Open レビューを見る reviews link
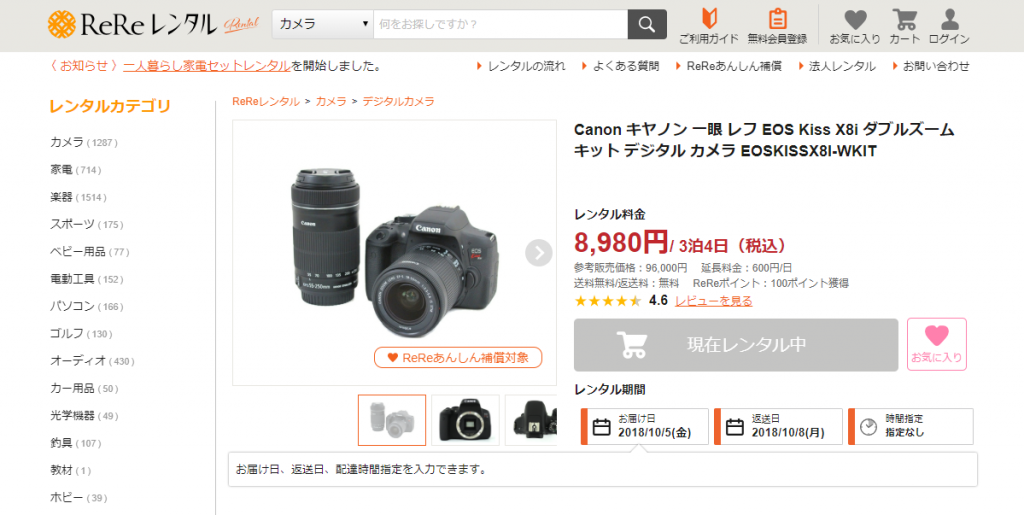This screenshot has width=1024, height=515. click(714, 301)
